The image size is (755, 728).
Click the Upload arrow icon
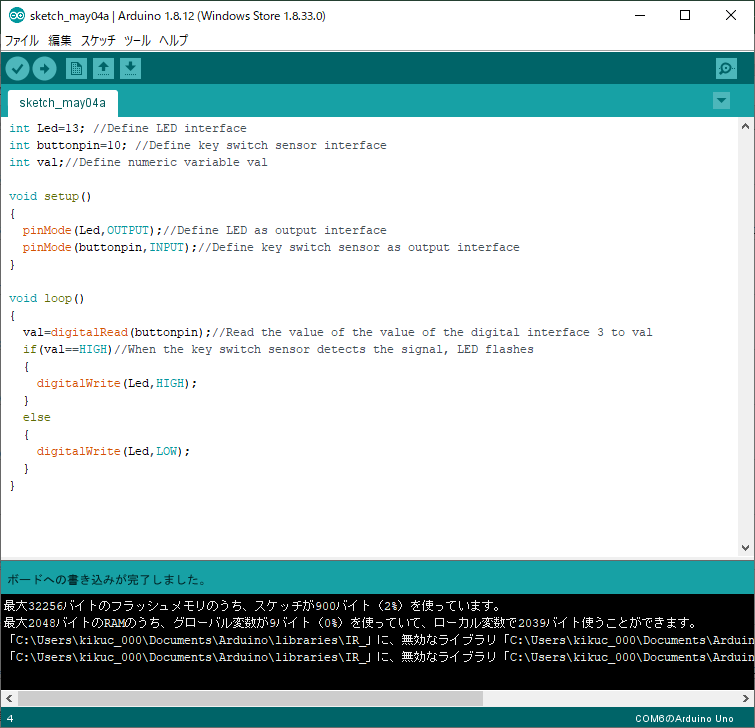pyautogui.click(x=45, y=68)
